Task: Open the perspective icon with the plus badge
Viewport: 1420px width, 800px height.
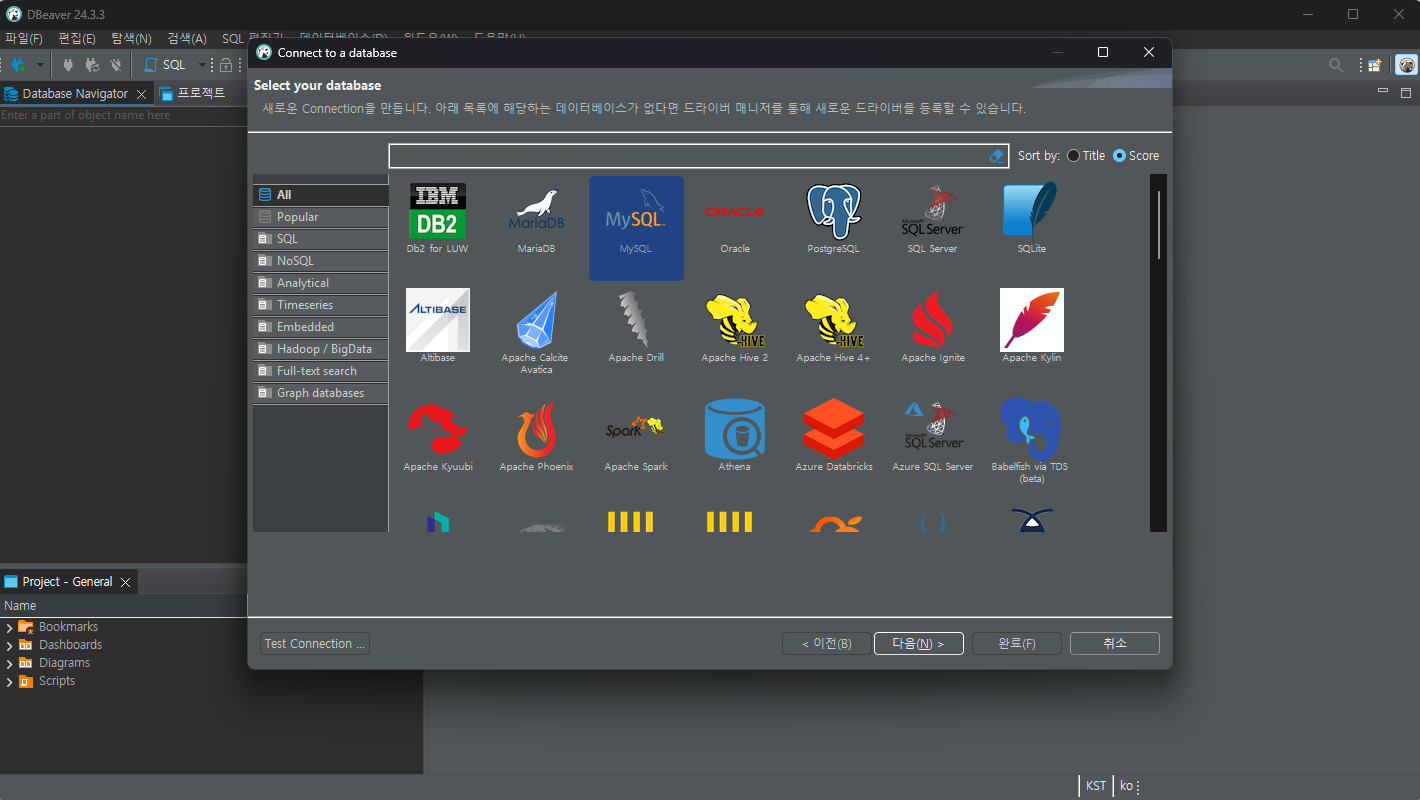Action: coord(1375,65)
